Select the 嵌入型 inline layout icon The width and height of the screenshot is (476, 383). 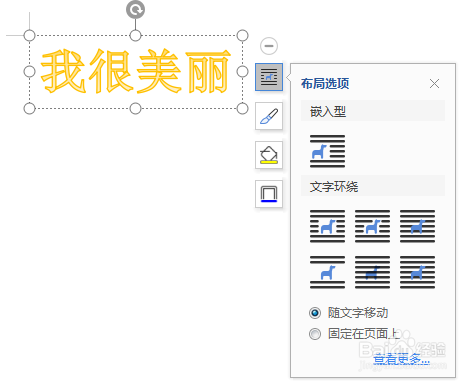click(x=327, y=151)
